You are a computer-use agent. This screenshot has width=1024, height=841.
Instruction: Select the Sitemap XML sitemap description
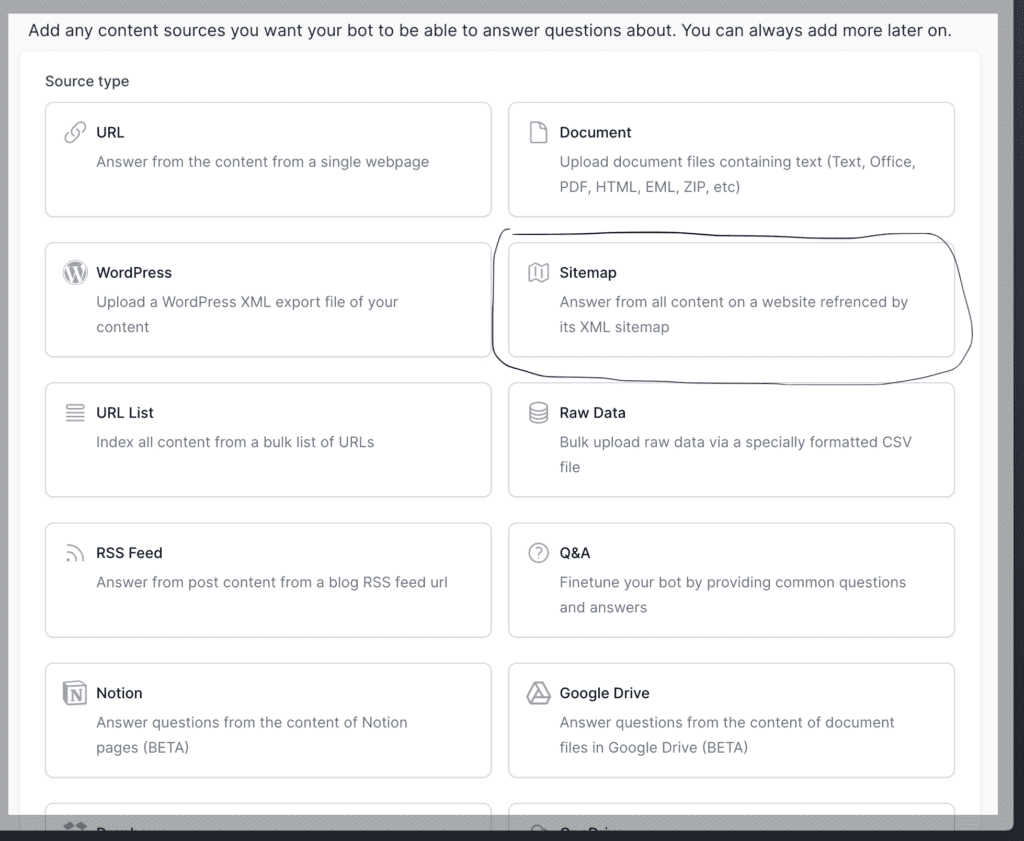(x=733, y=314)
